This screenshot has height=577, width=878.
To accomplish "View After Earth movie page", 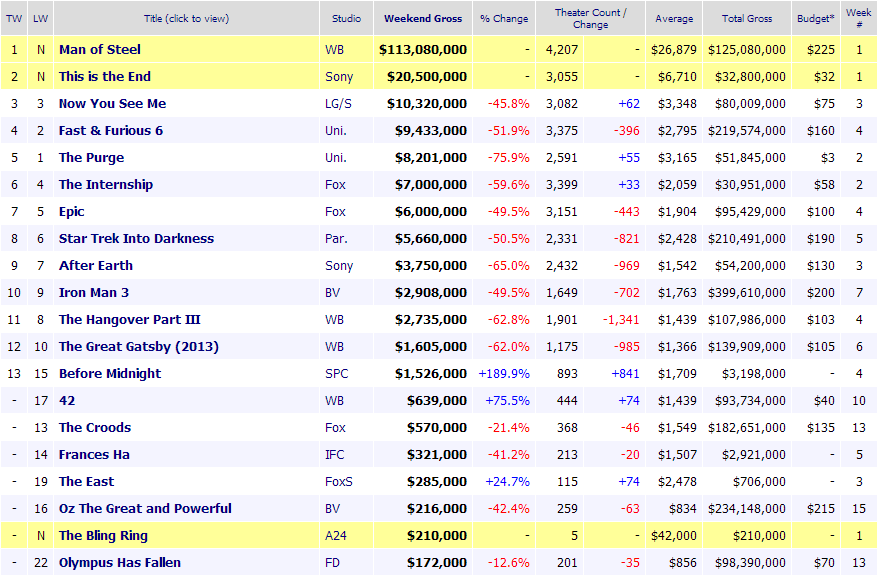I will (x=96, y=266).
